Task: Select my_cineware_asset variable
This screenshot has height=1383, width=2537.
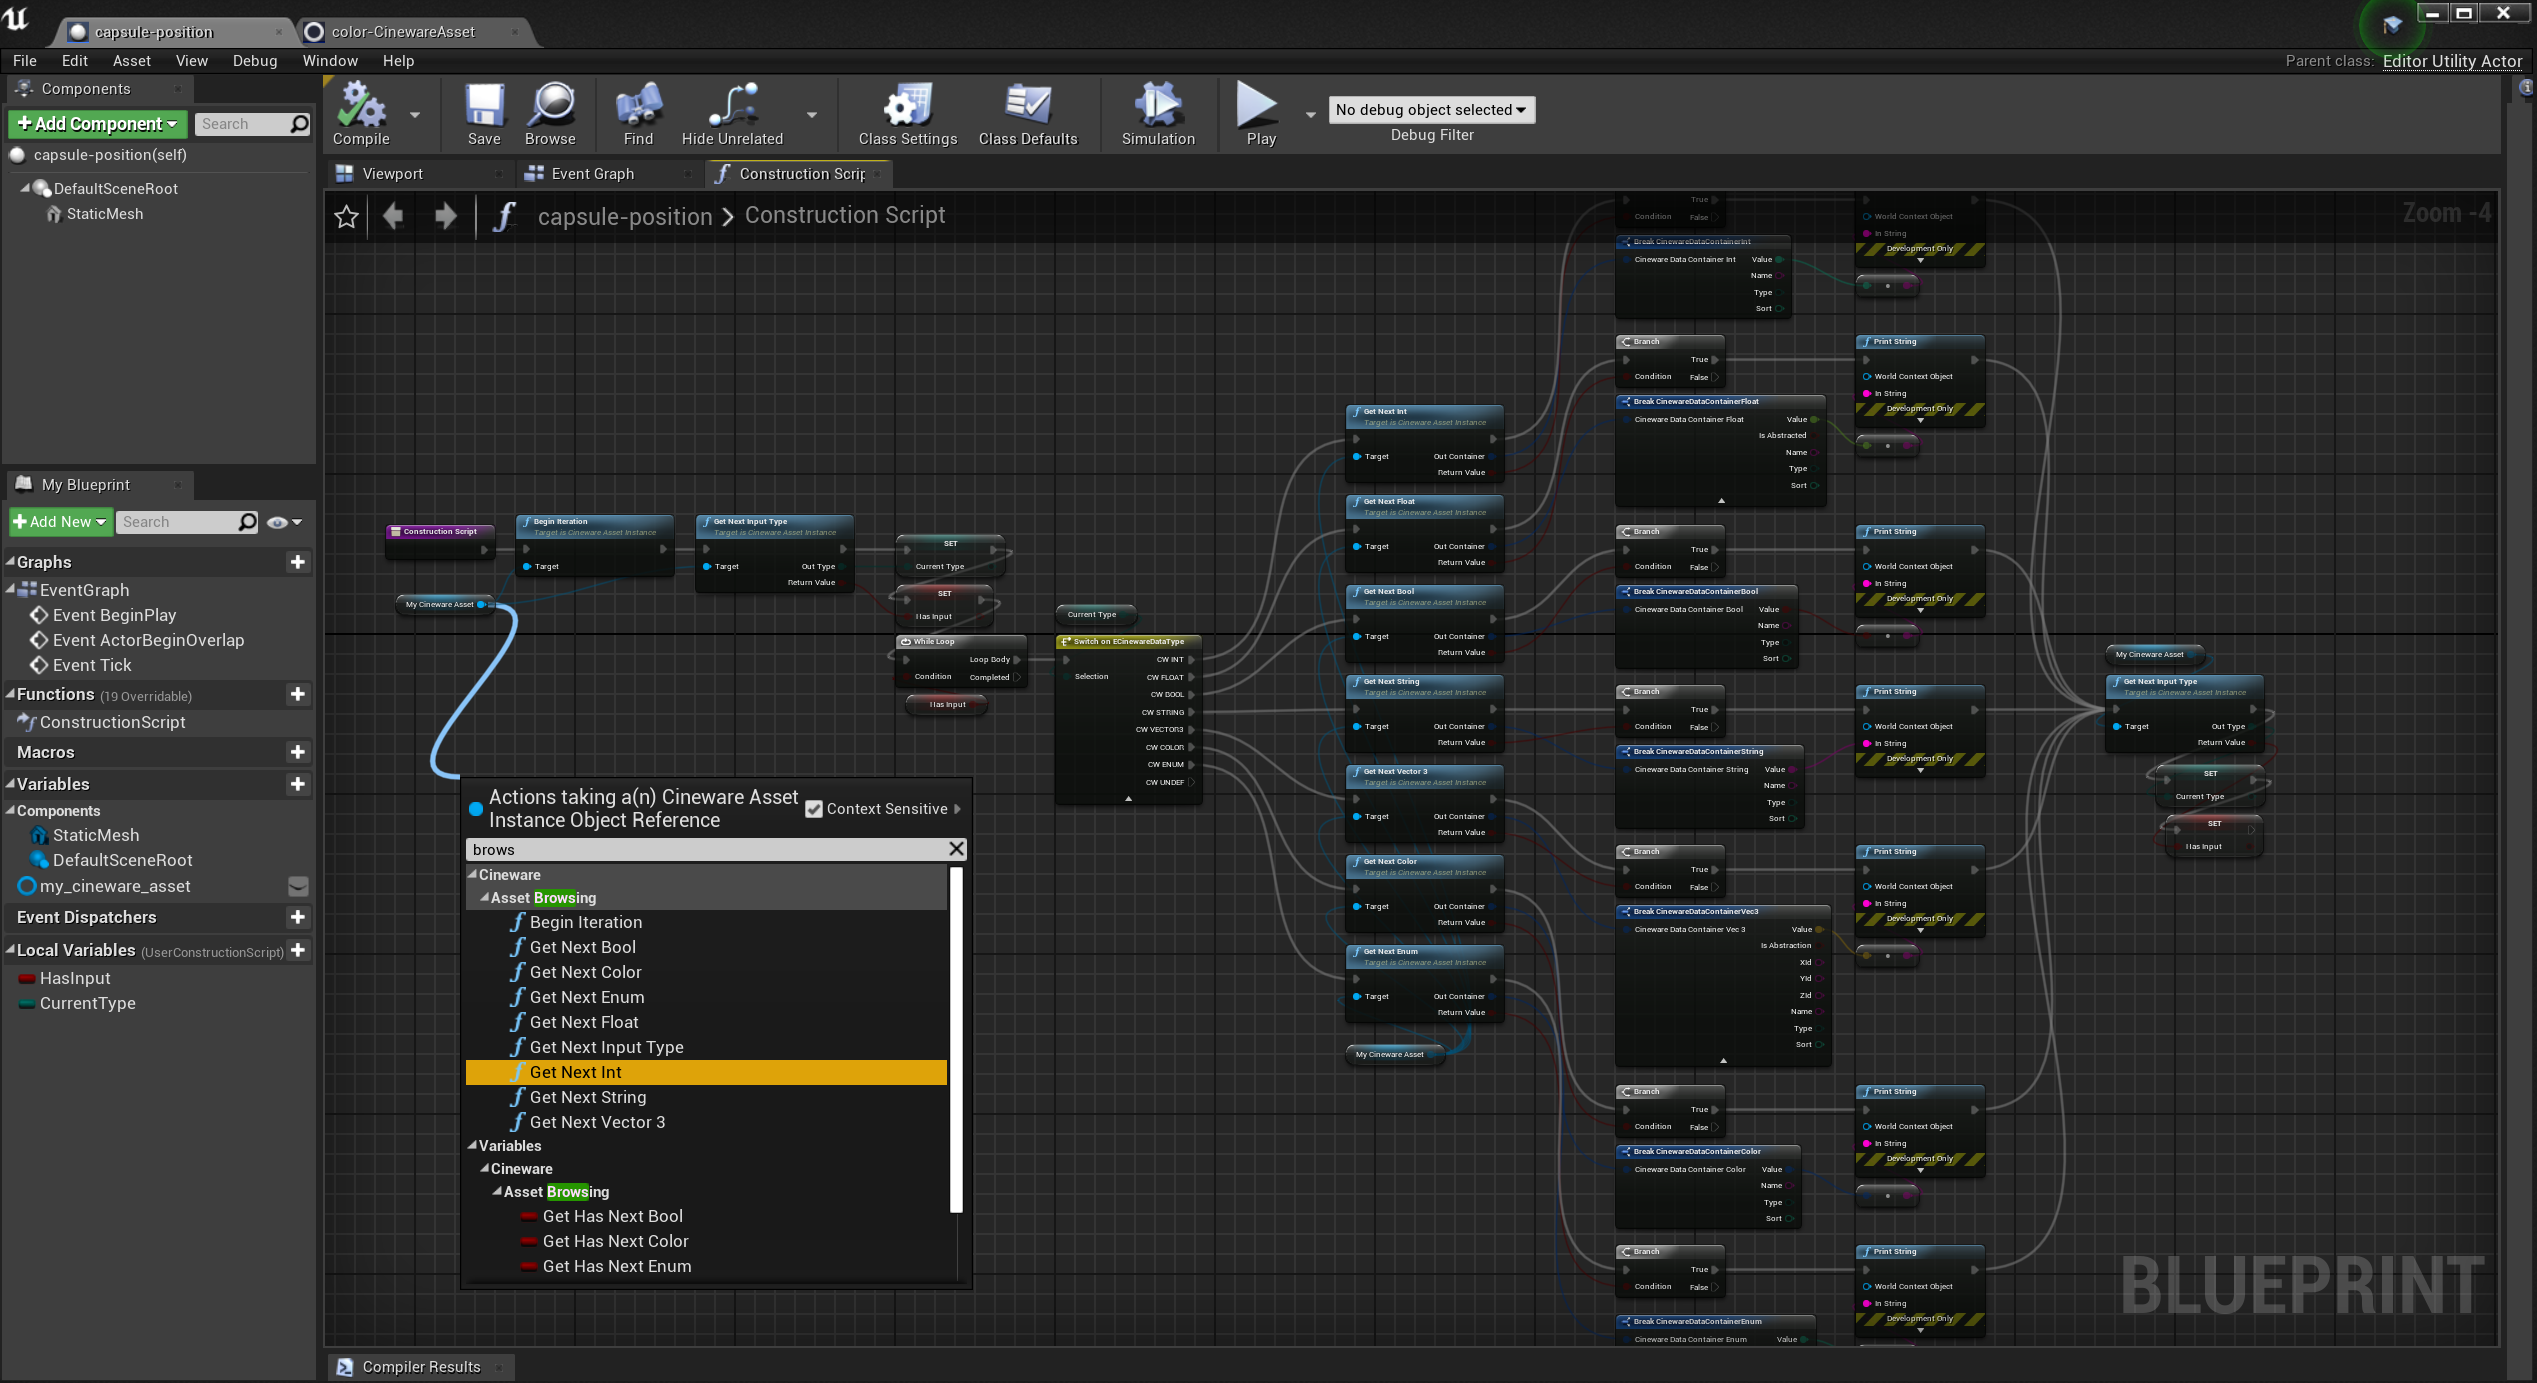Action: coord(115,886)
